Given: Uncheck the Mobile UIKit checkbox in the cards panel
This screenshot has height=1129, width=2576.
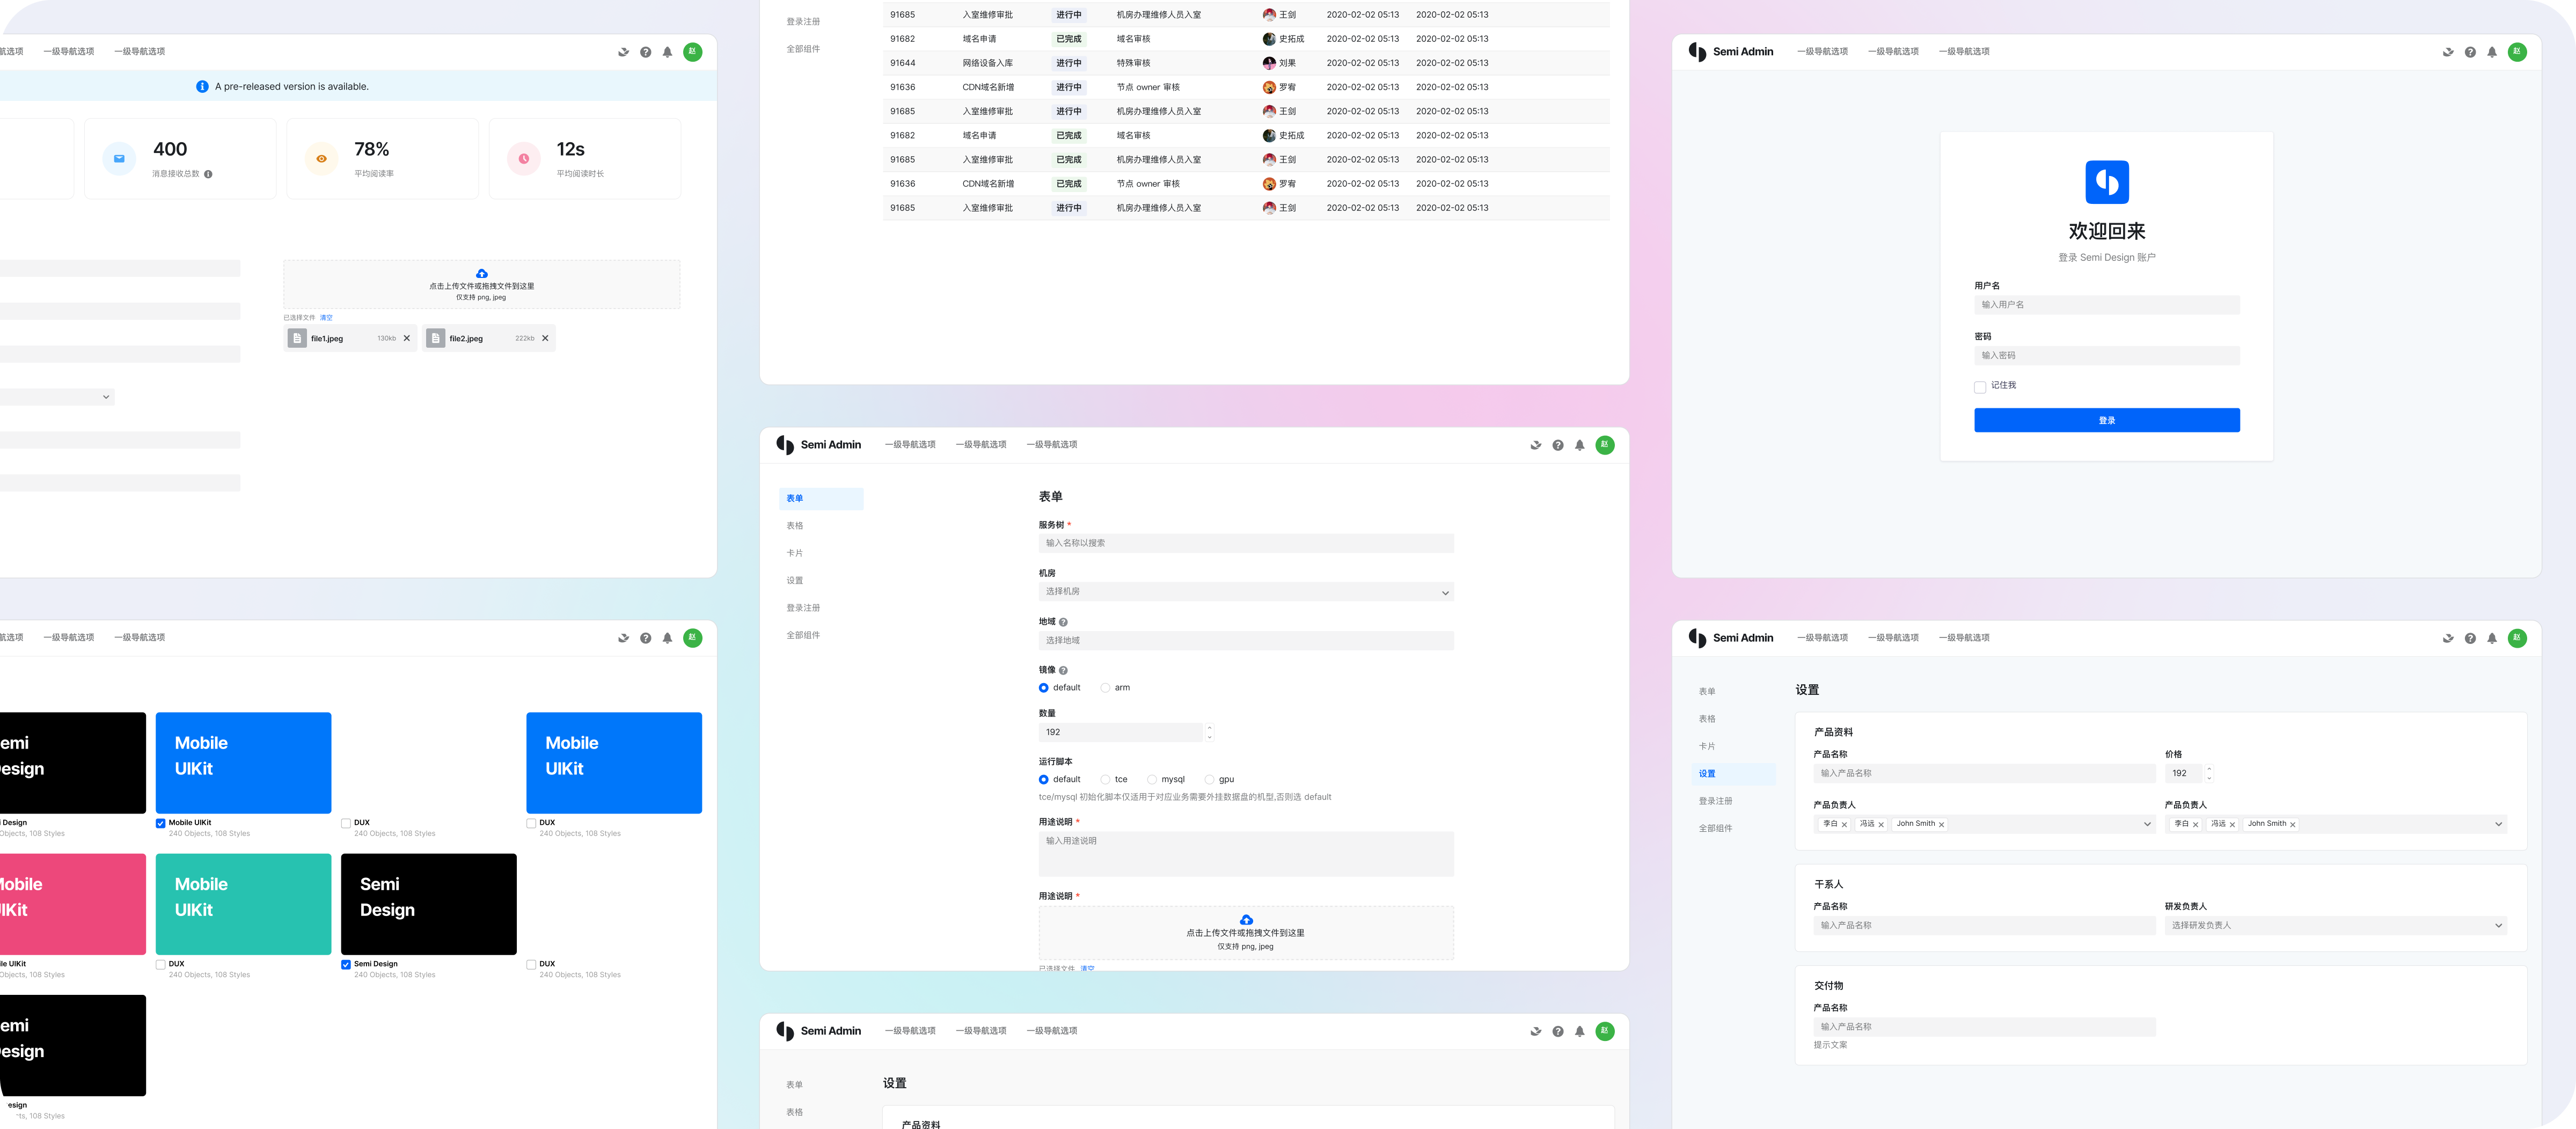Looking at the screenshot, I should (160, 824).
